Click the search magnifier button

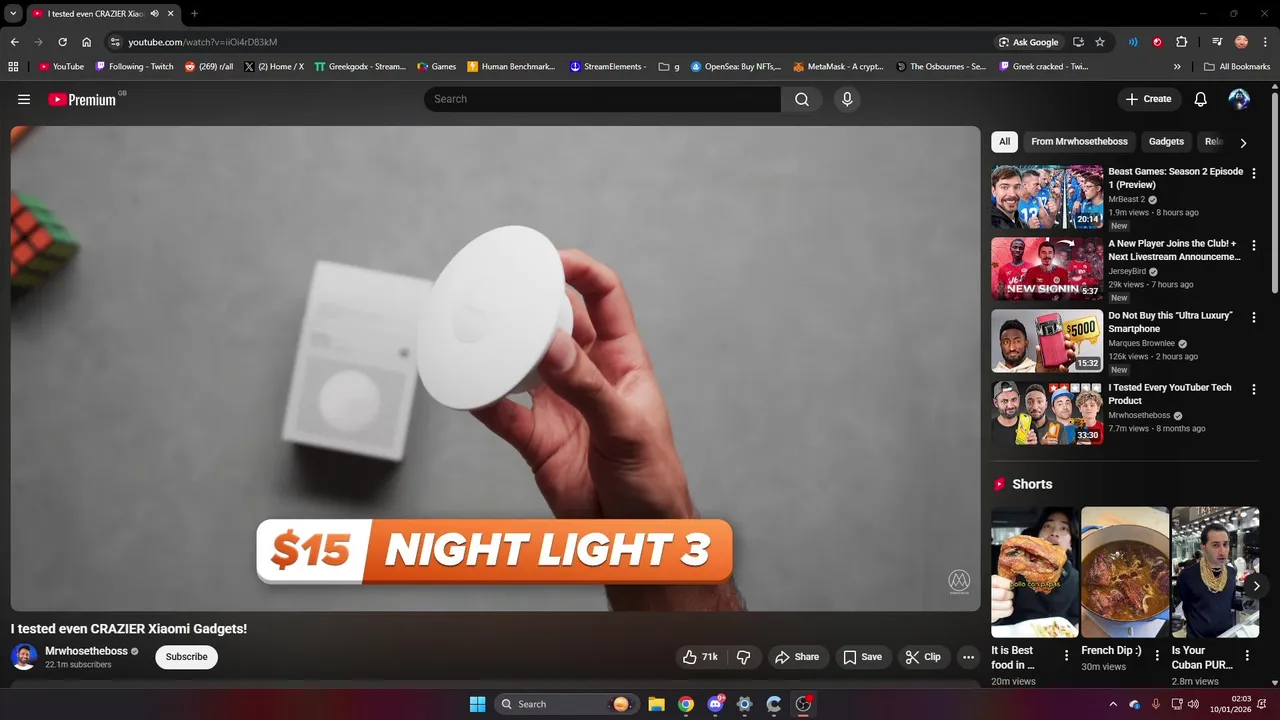(x=802, y=99)
